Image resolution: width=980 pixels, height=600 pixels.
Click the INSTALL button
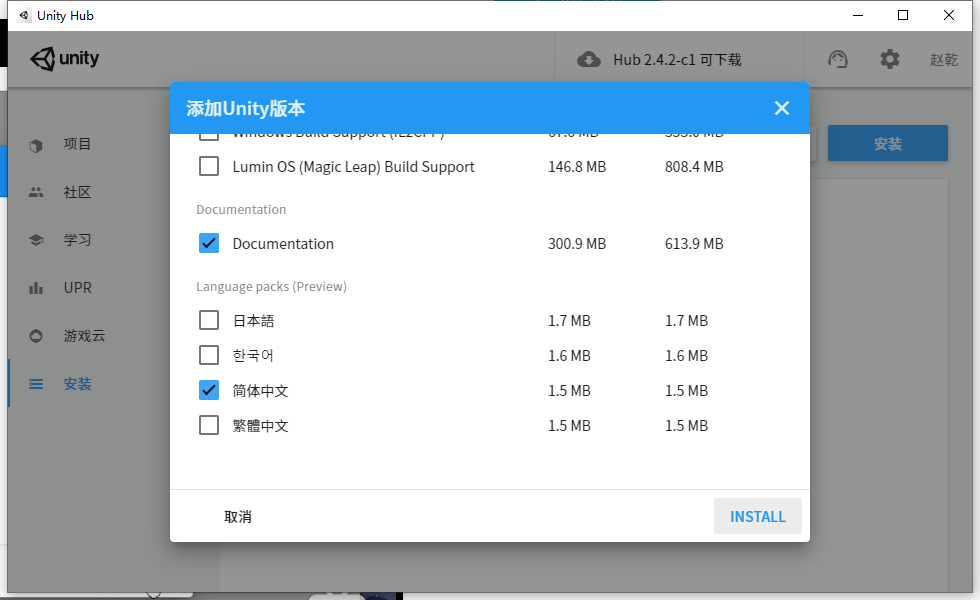[x=758, y=516]
